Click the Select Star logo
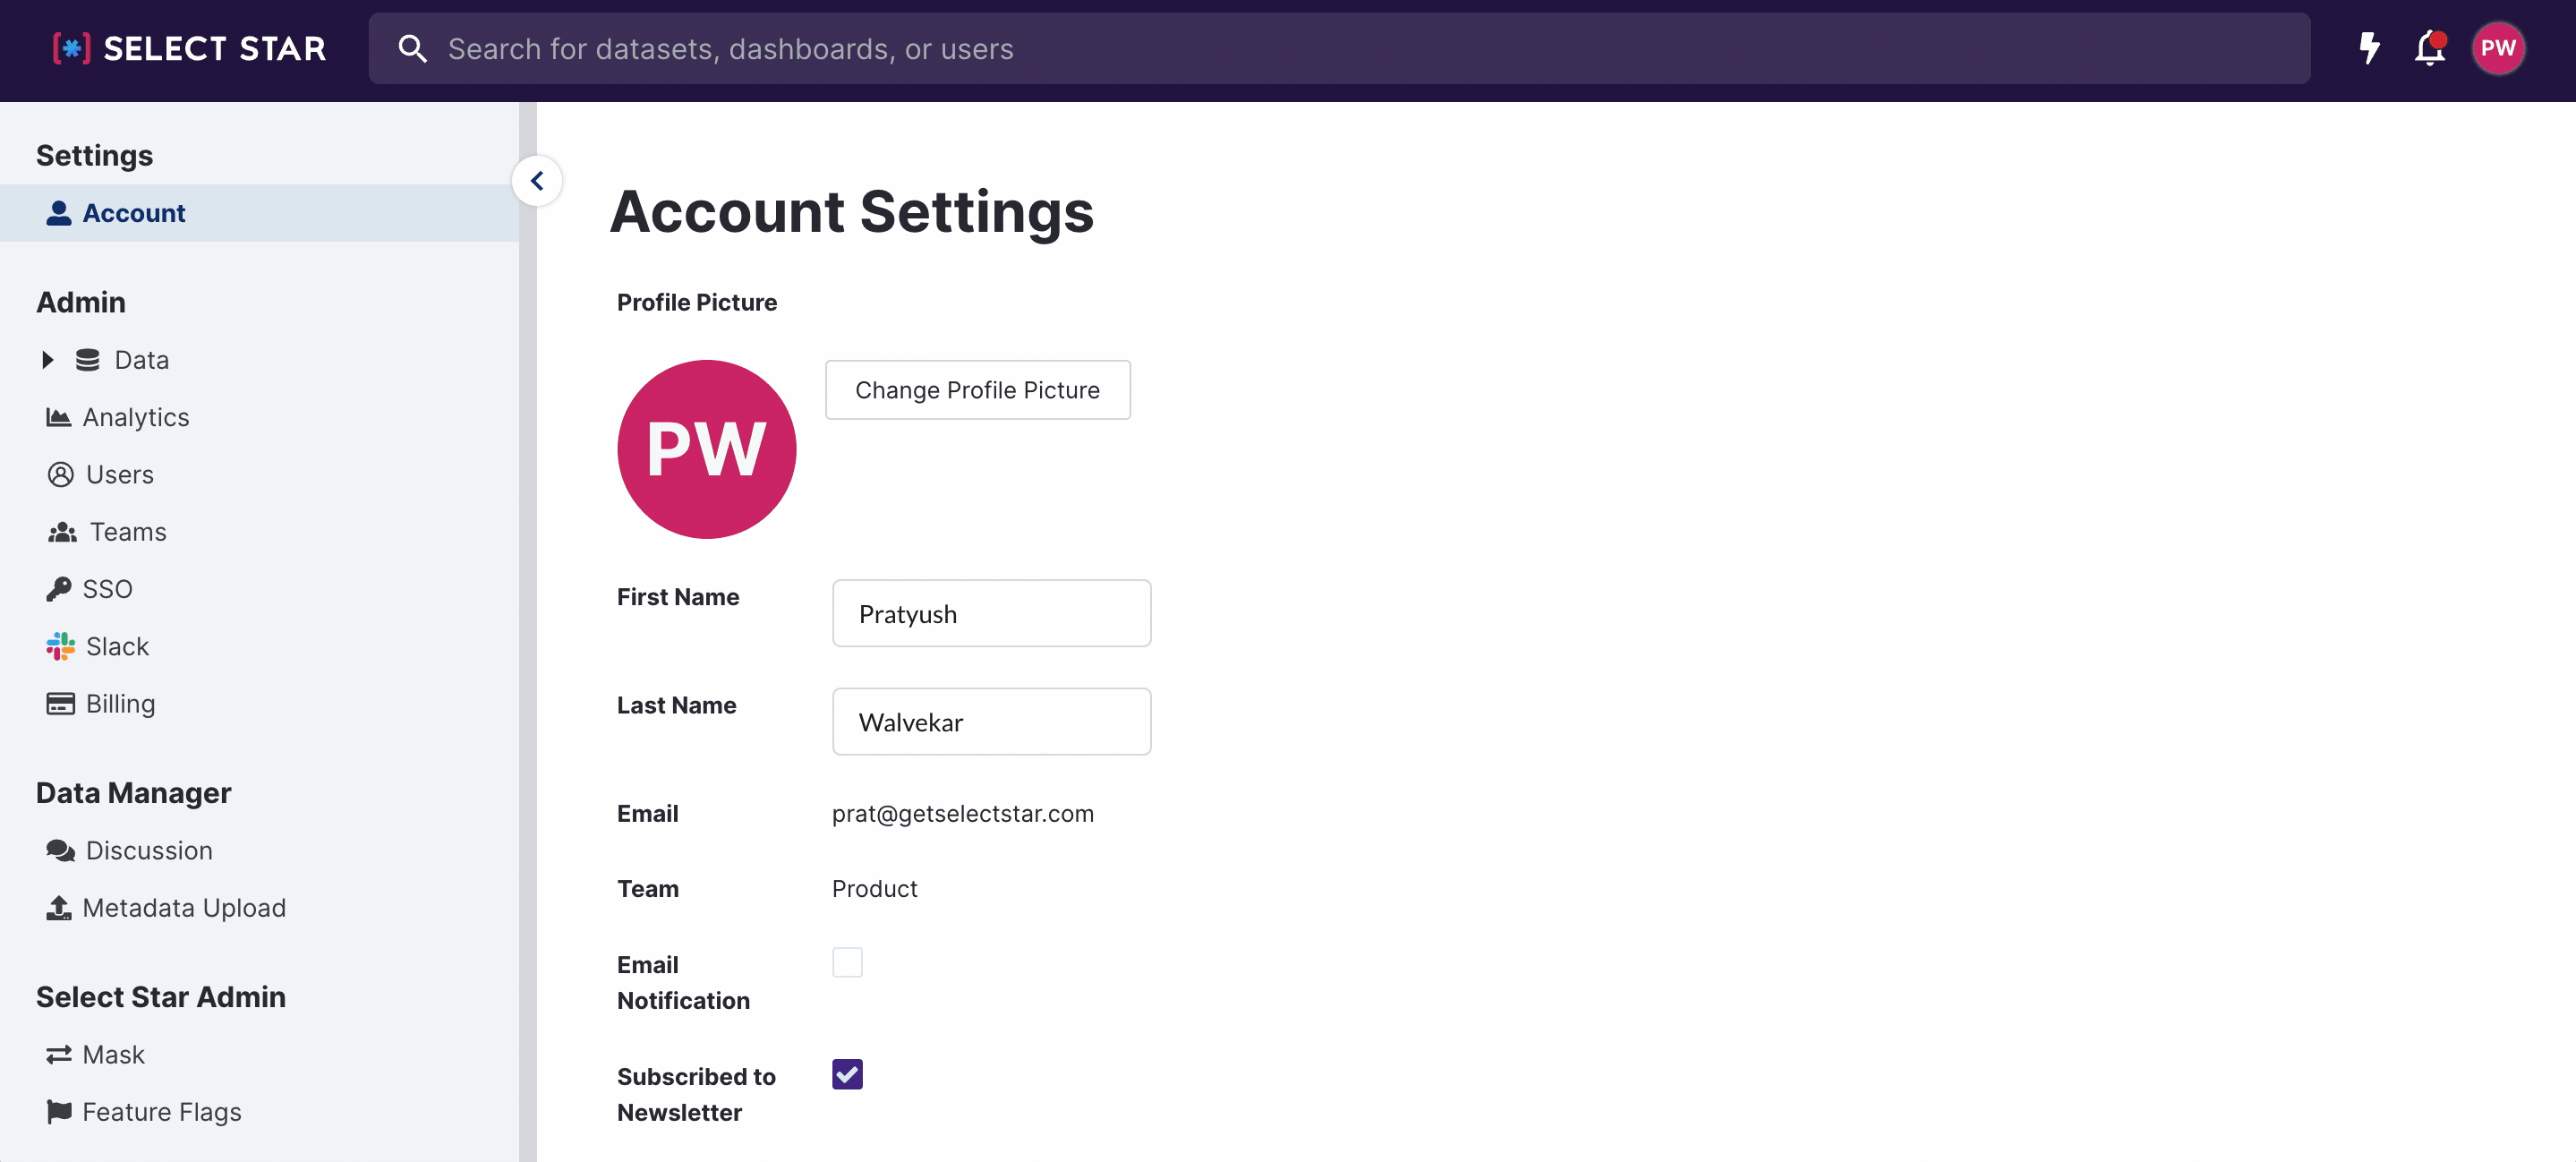The height and width of the screenshot is (1162, 2576). coord(190,48)
